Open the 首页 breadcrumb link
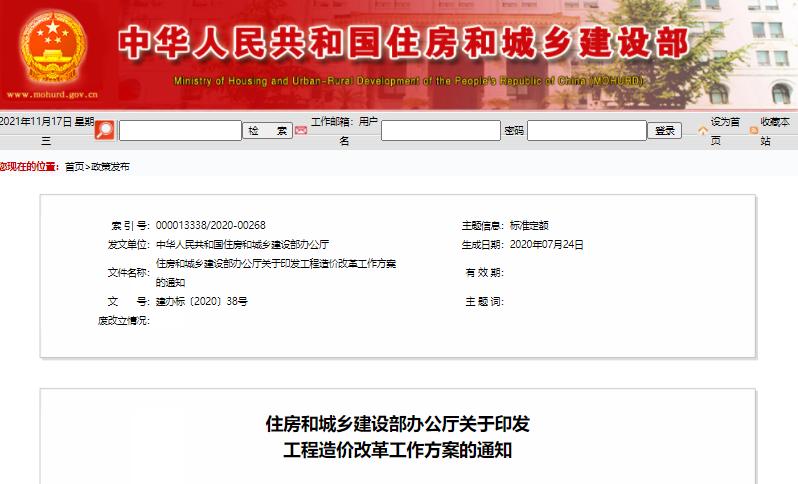The image size is (798, 484). pos(74,166)
